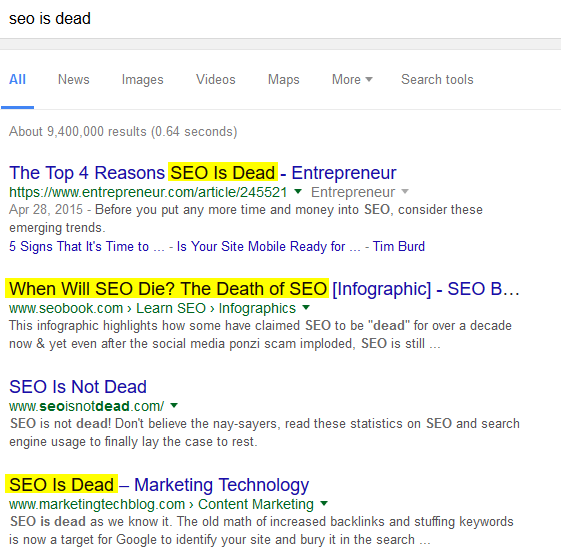This screenshot has width=561, height=560.
Task: Click the www.seoisnotdead.com URL
Action: point(87,406)
